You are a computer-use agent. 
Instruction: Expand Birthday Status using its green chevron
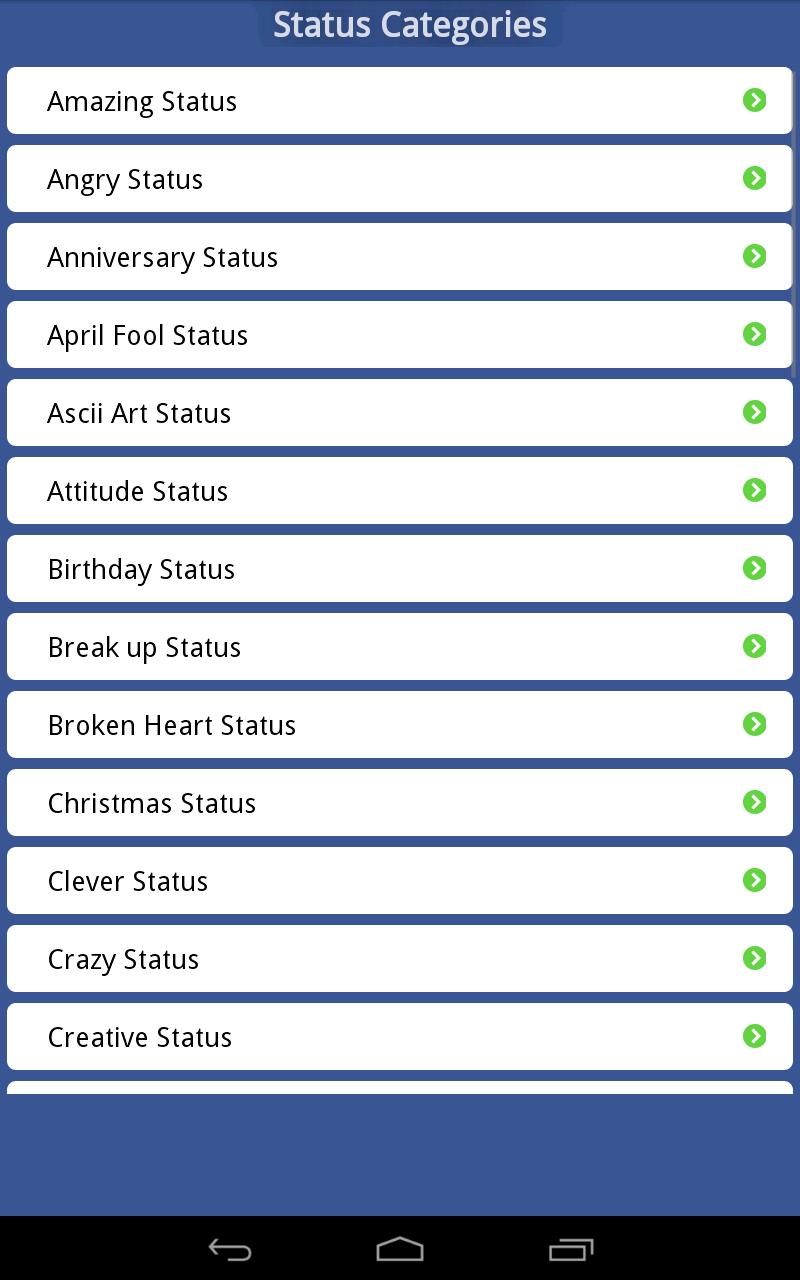pyautogui.click(x=755, y=568)
